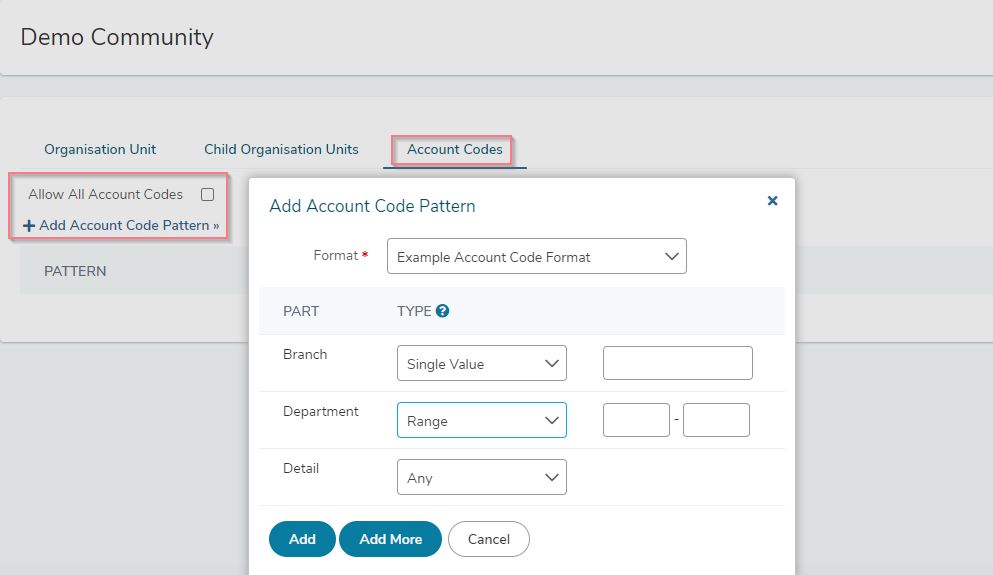Switch to the Organisation Unit tab
The height and width of the screenshot is (575, 993).
pyautogui.click(x=100, y=149)
